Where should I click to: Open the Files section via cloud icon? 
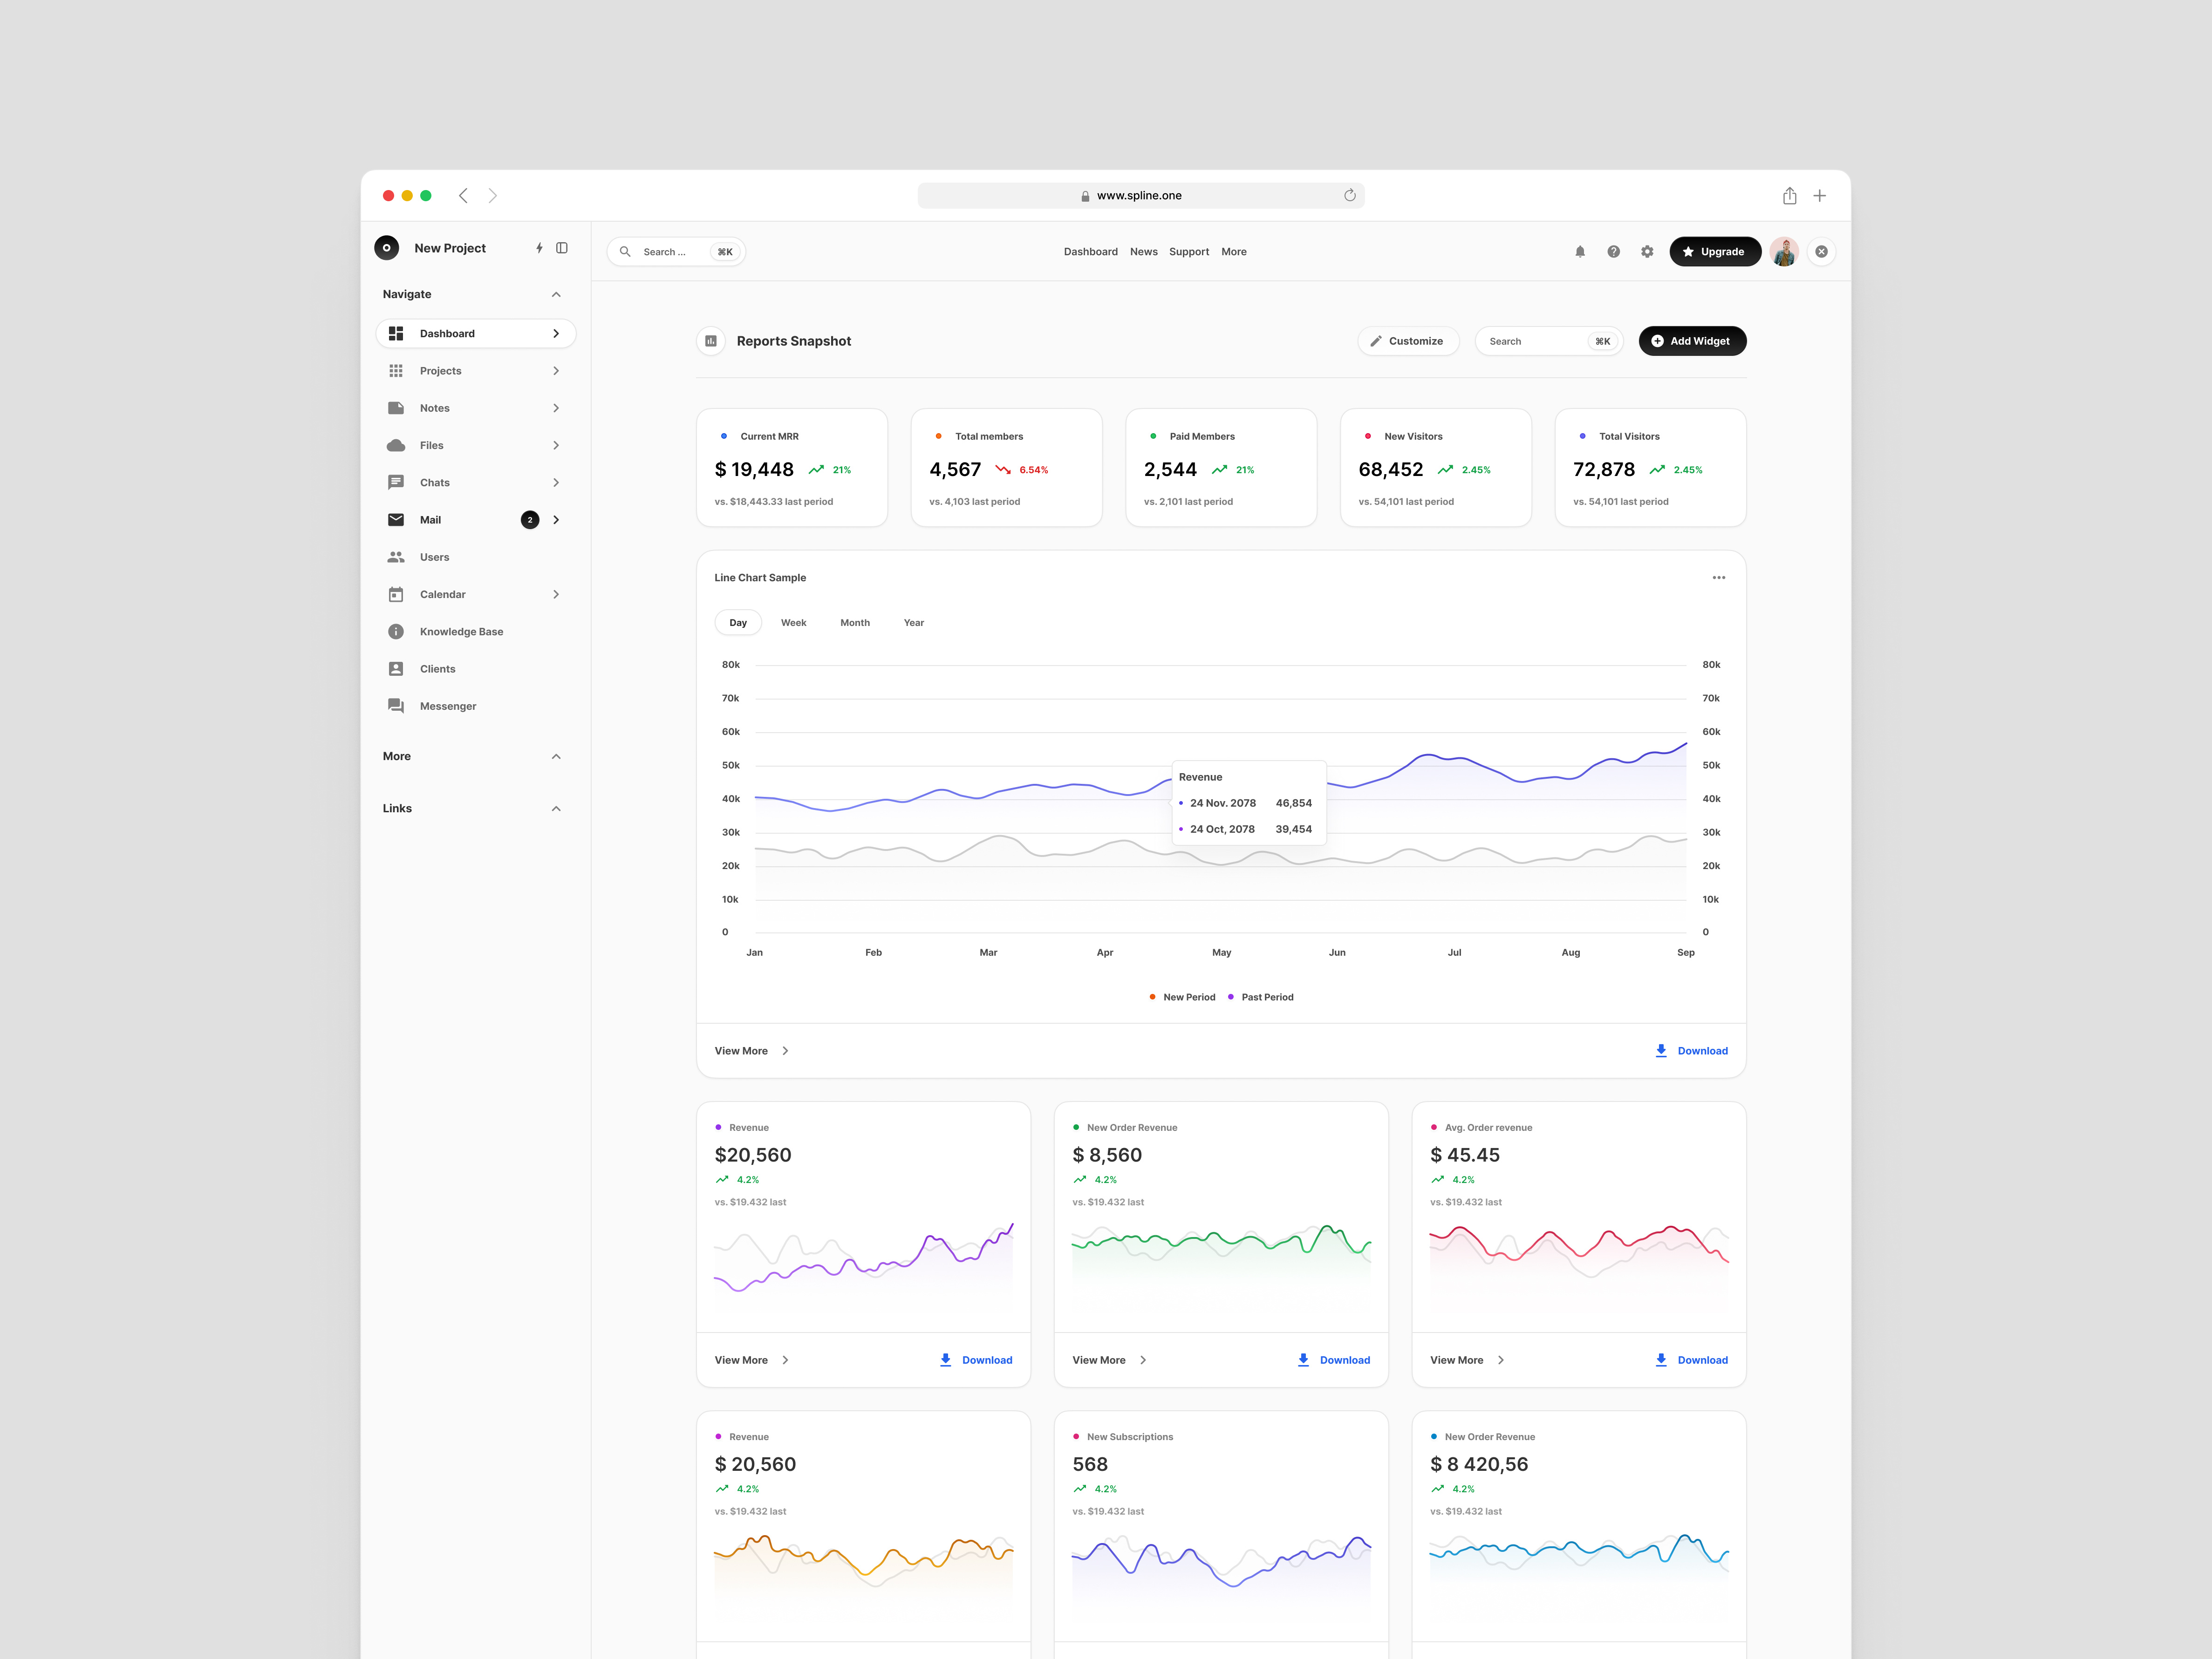click(397, 445)
